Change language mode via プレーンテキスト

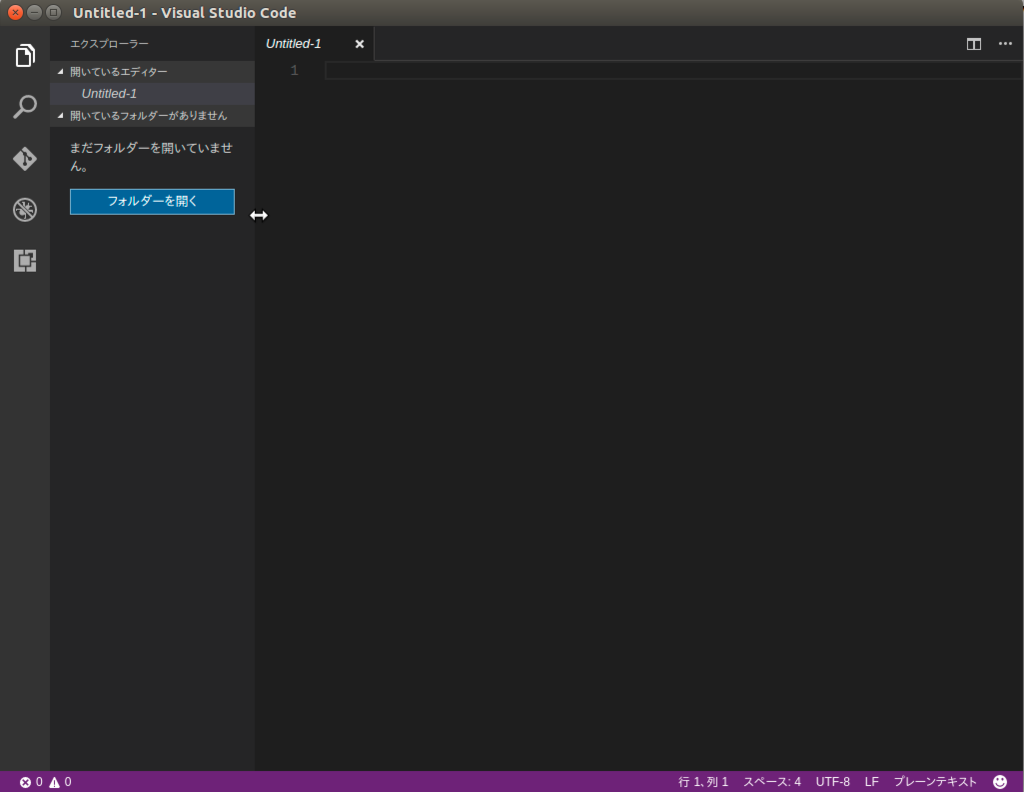[x=935, y=782]
